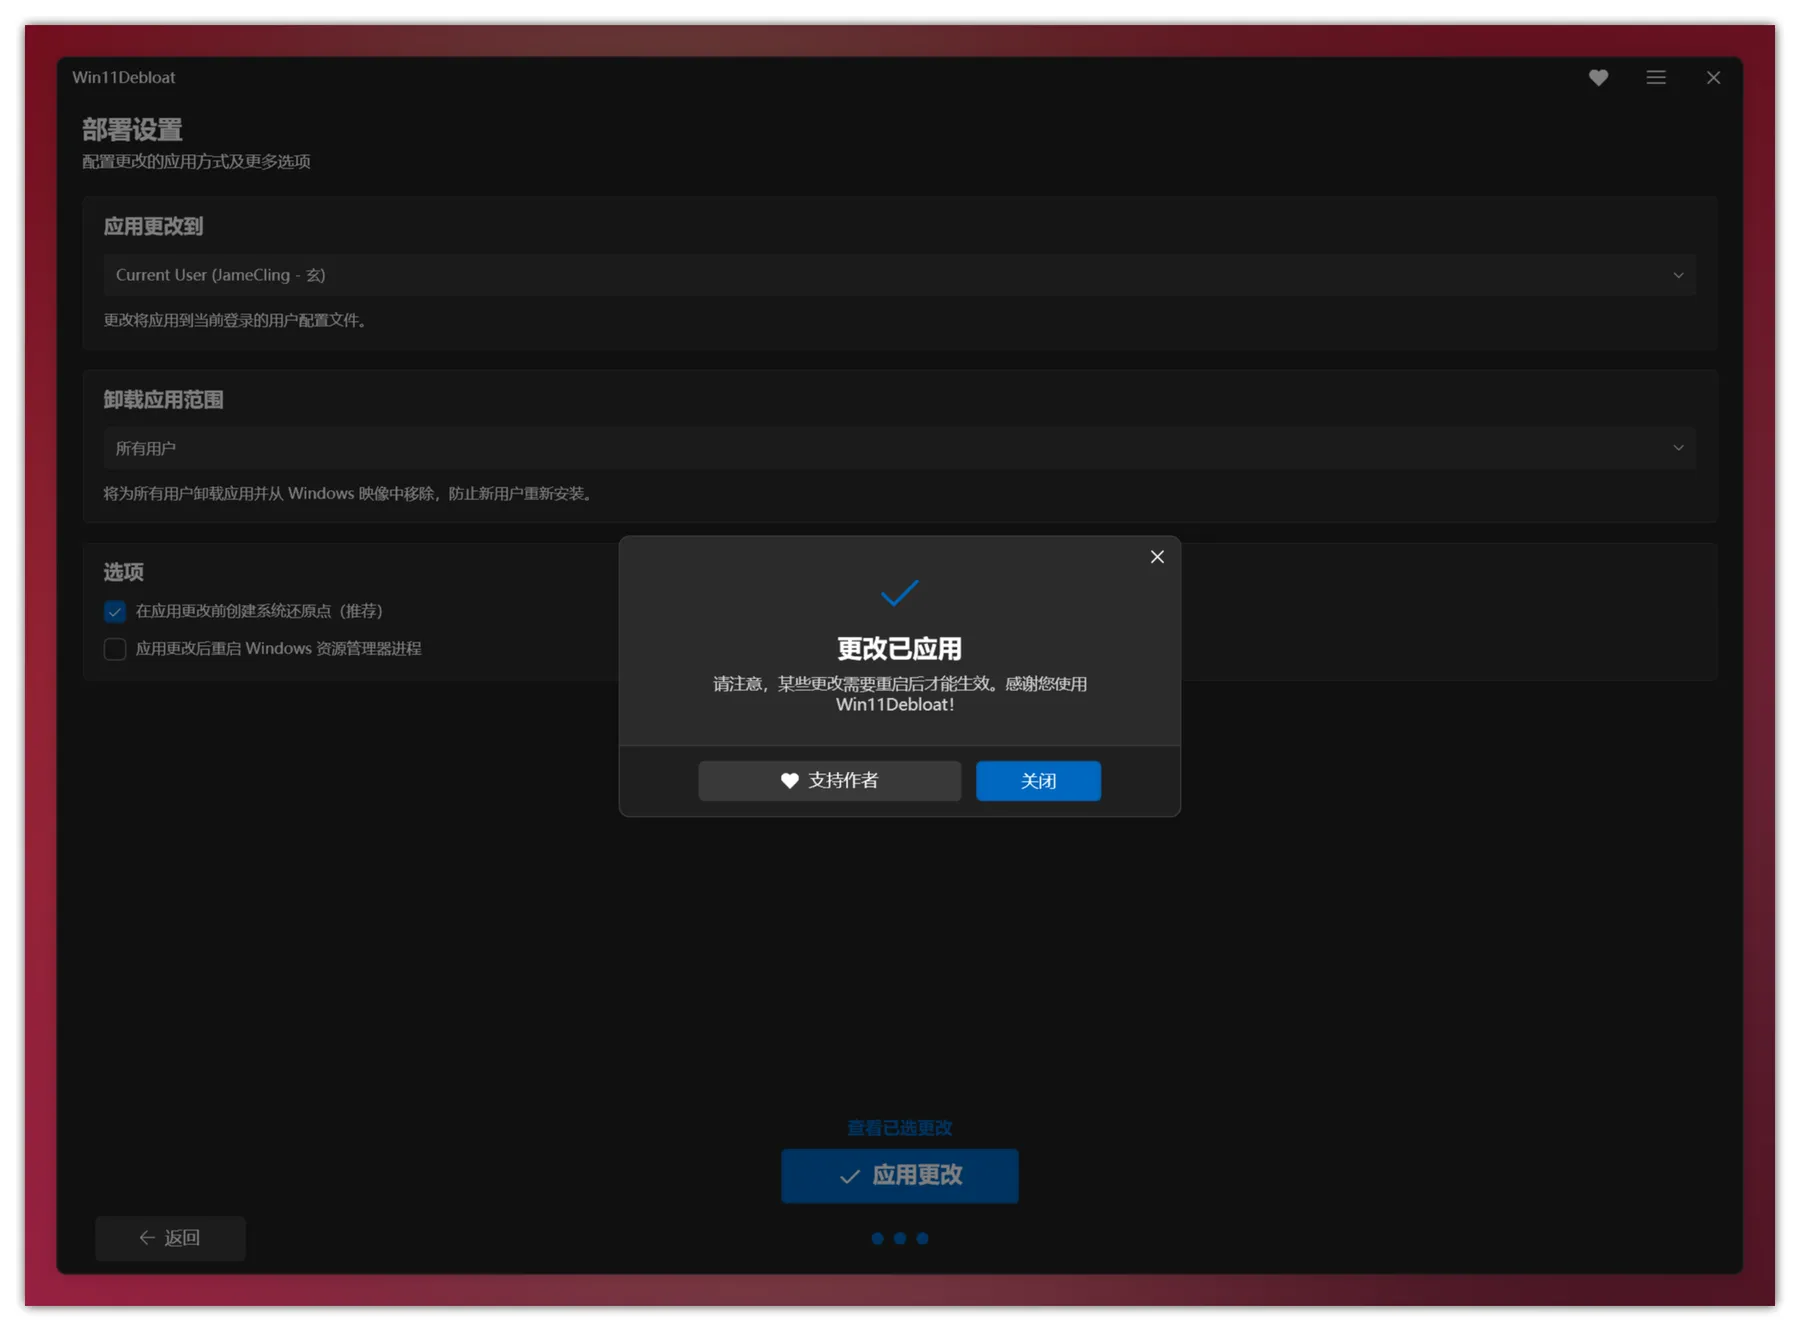Click the Win11Debloat window title
This screenshot has width=1800, height=1331.
(x=124, y=78)
